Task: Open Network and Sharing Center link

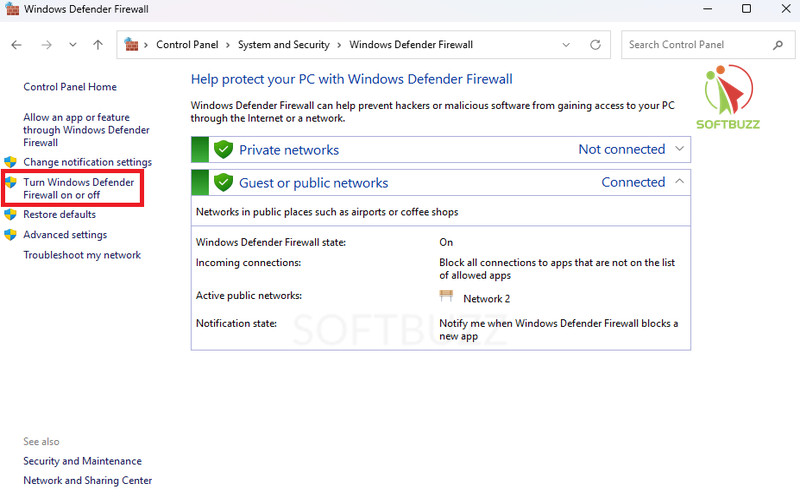Action: [87, 480]
